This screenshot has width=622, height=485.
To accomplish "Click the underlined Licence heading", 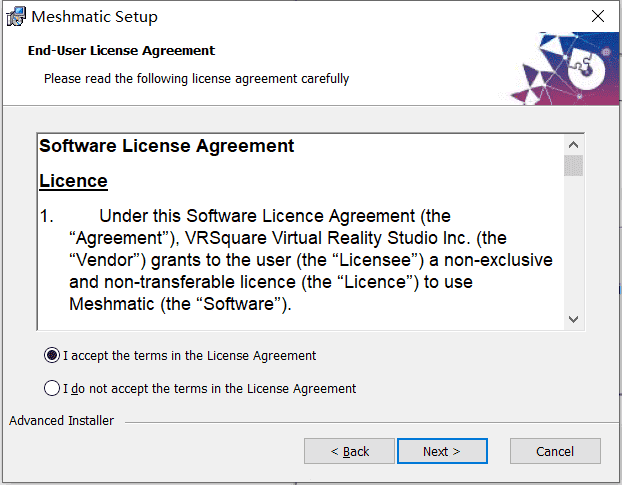I will 73,181.
